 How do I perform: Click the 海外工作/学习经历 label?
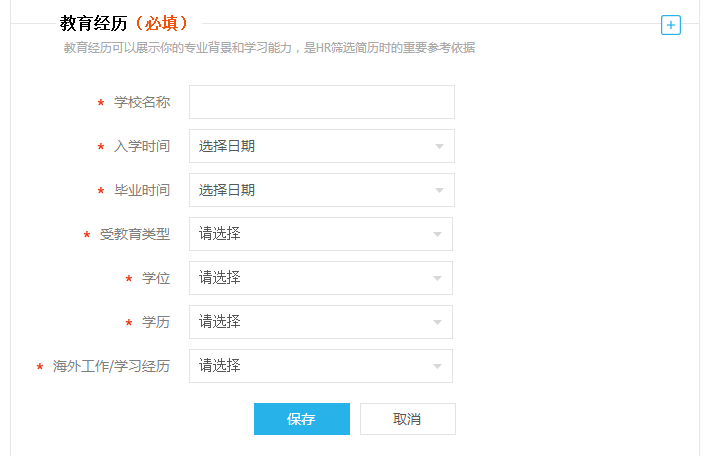point(111,366)
